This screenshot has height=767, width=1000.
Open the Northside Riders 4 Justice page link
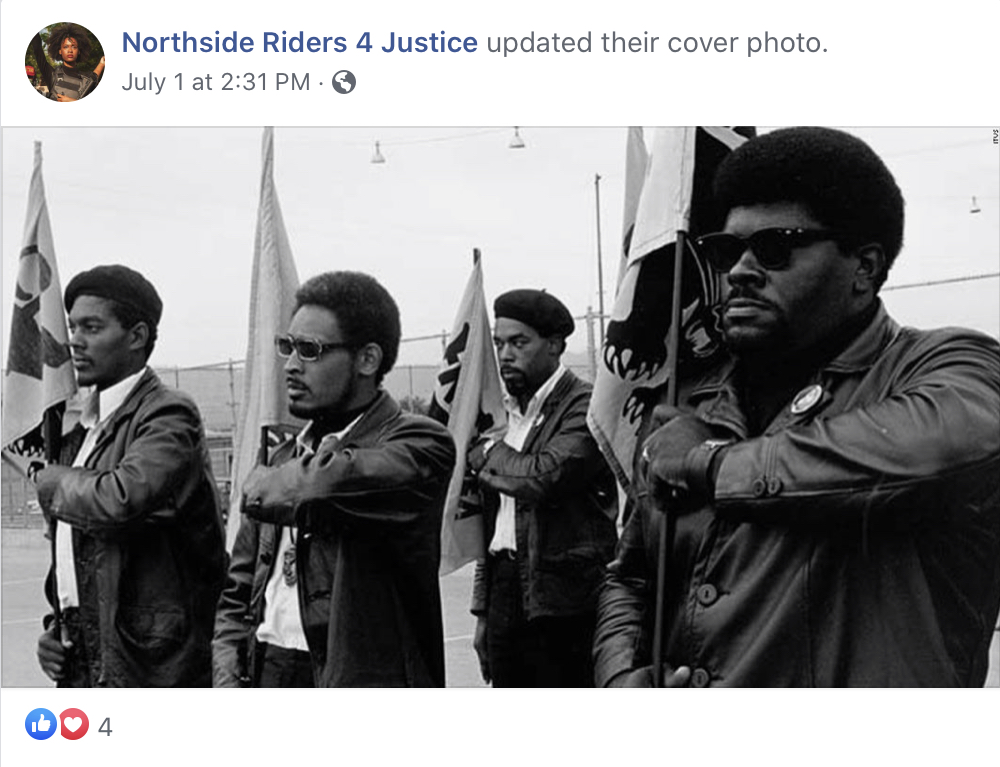point(299,43)
